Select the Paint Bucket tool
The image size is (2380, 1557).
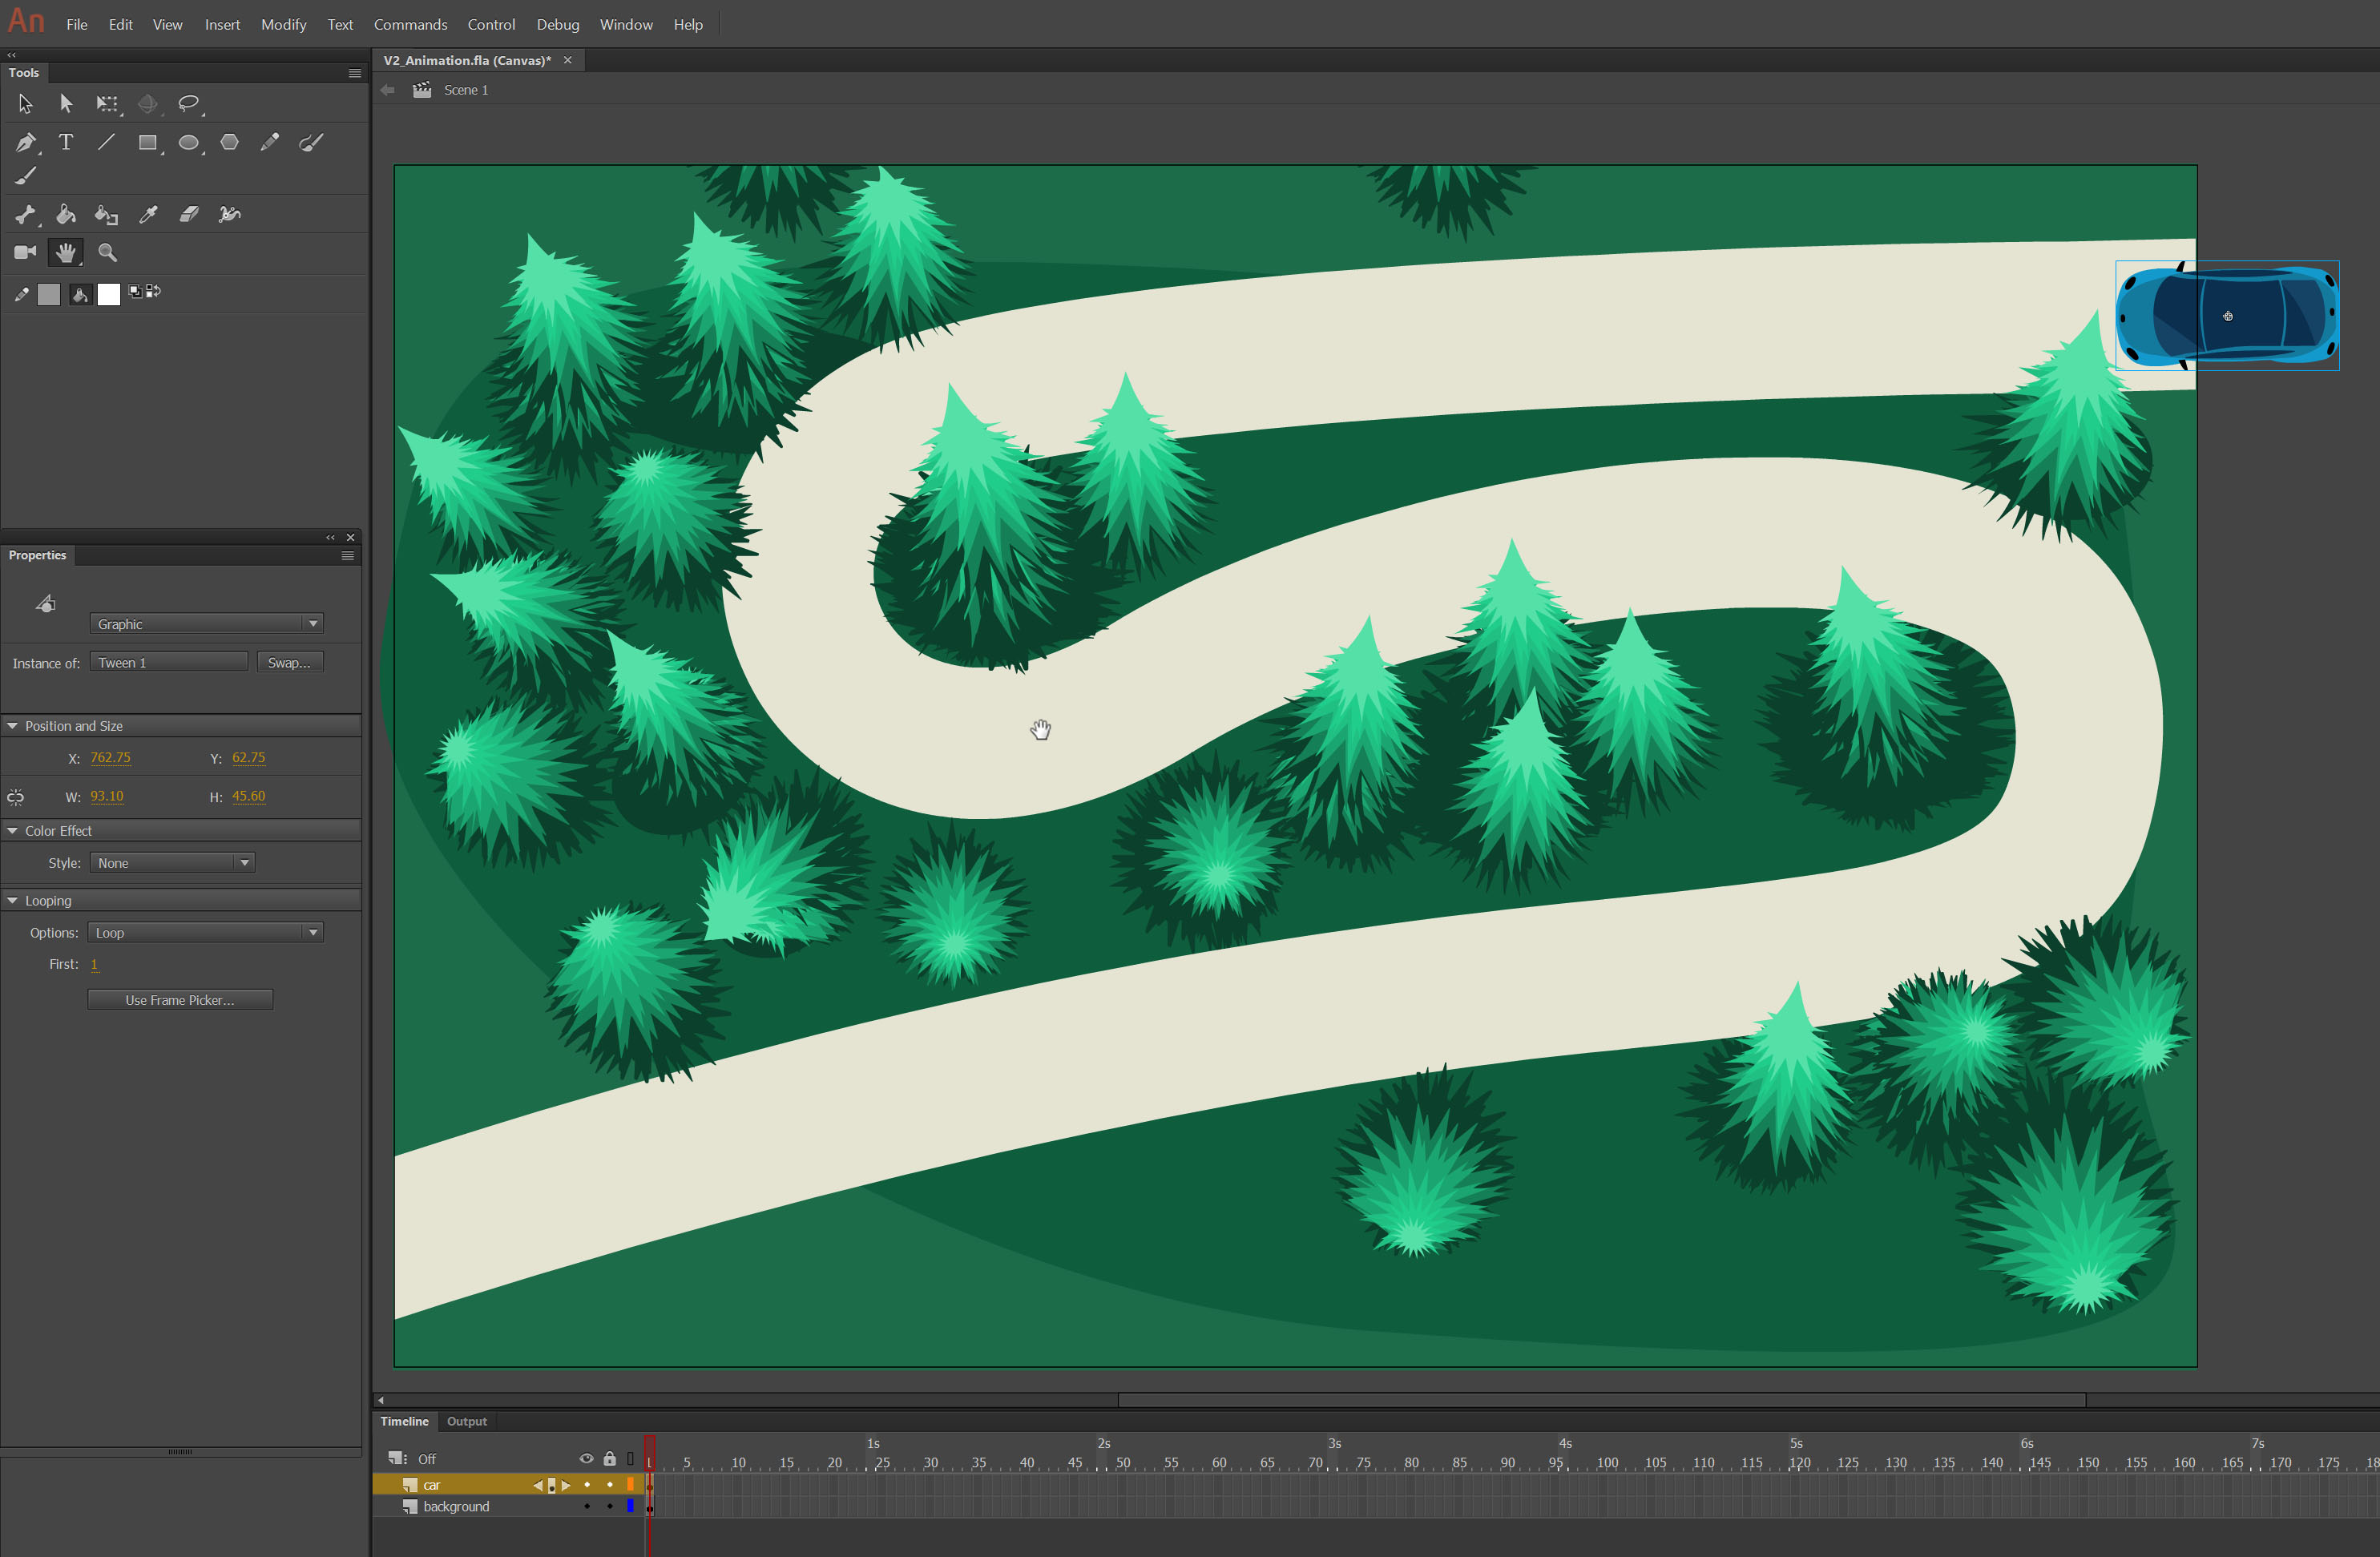point(66,214)
